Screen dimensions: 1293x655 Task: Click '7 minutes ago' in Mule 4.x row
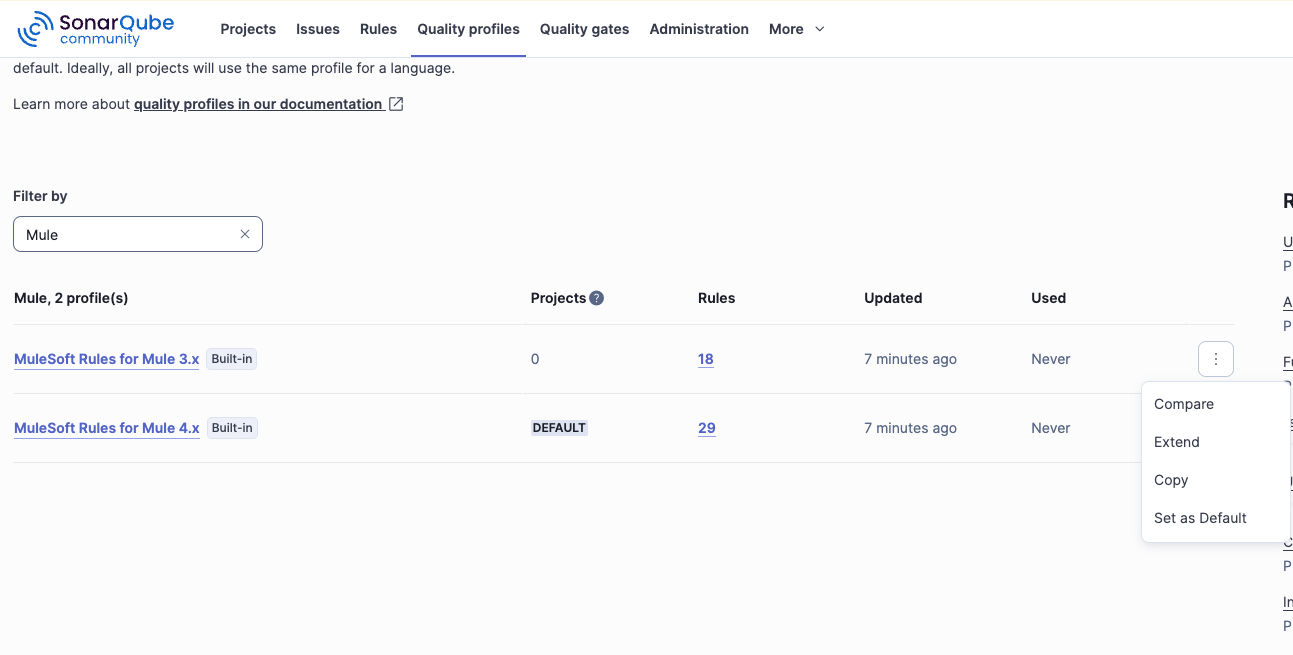[910, 428]
